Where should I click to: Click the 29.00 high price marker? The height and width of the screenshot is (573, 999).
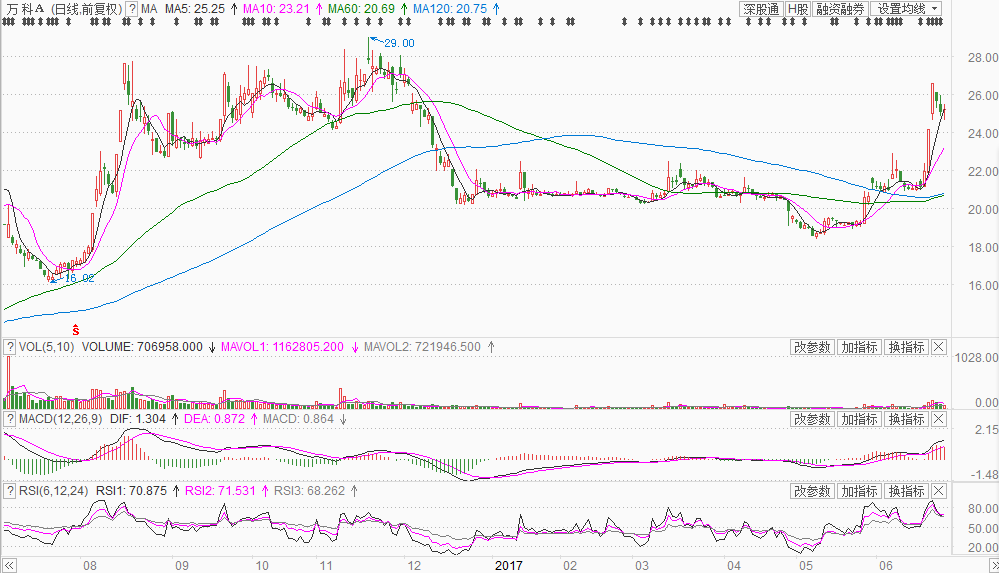pos(399,43)
